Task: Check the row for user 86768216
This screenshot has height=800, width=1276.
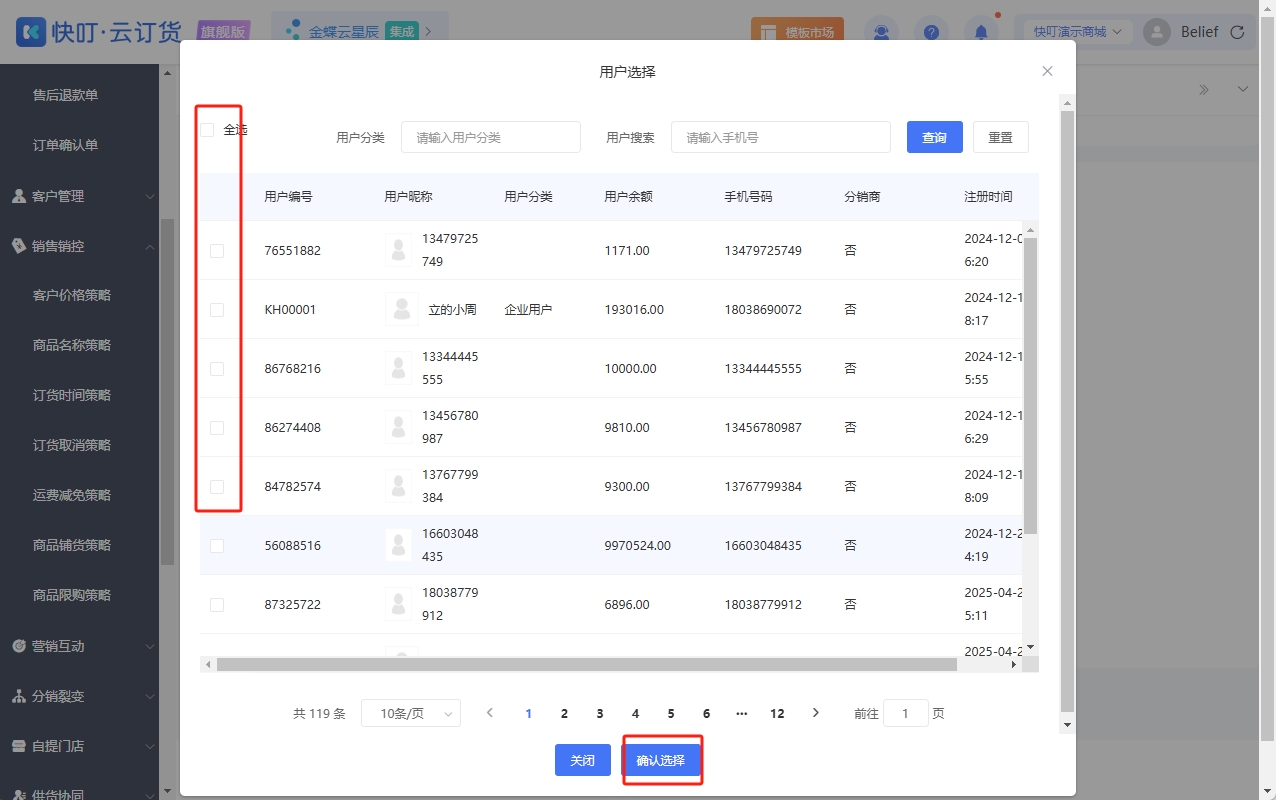Action: tap(217, 369)
